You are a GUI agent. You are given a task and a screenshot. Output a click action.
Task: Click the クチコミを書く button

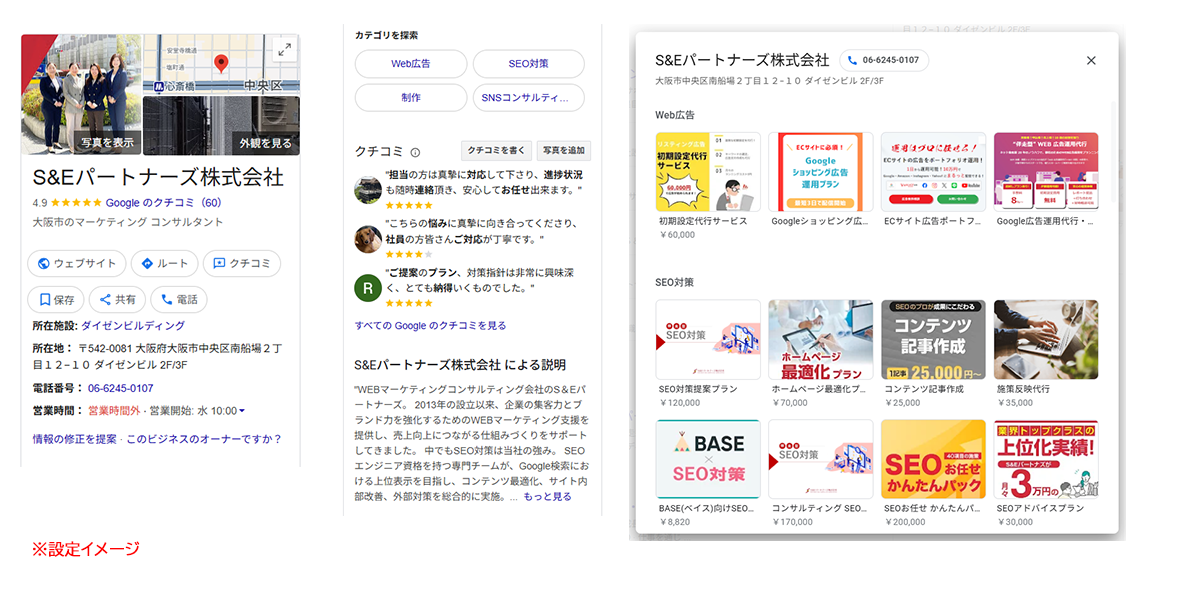pos(496,151)
